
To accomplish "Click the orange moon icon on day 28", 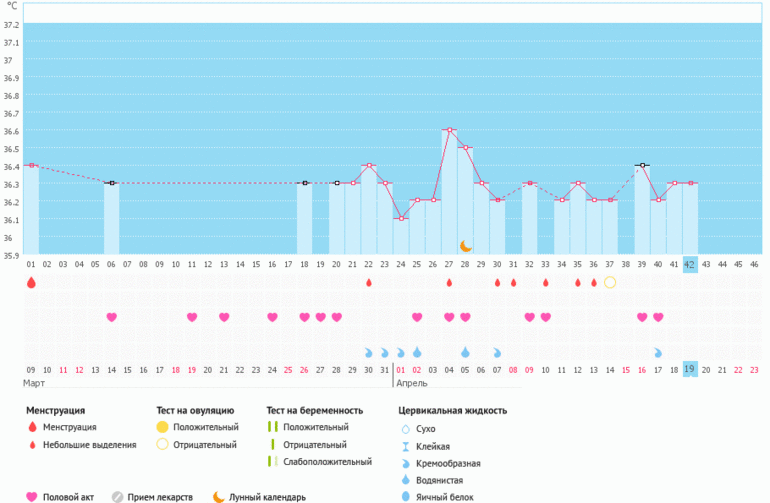I will tap(465, 246).
